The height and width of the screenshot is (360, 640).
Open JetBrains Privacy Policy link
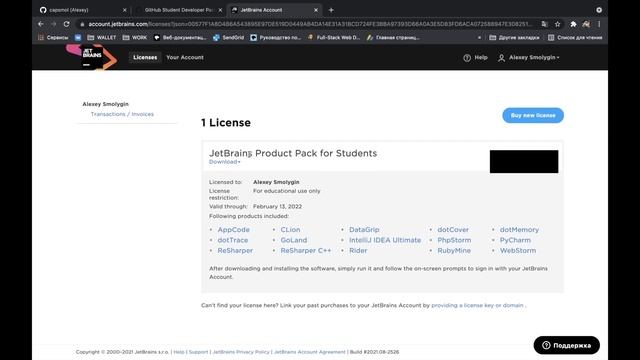[241, 352]
